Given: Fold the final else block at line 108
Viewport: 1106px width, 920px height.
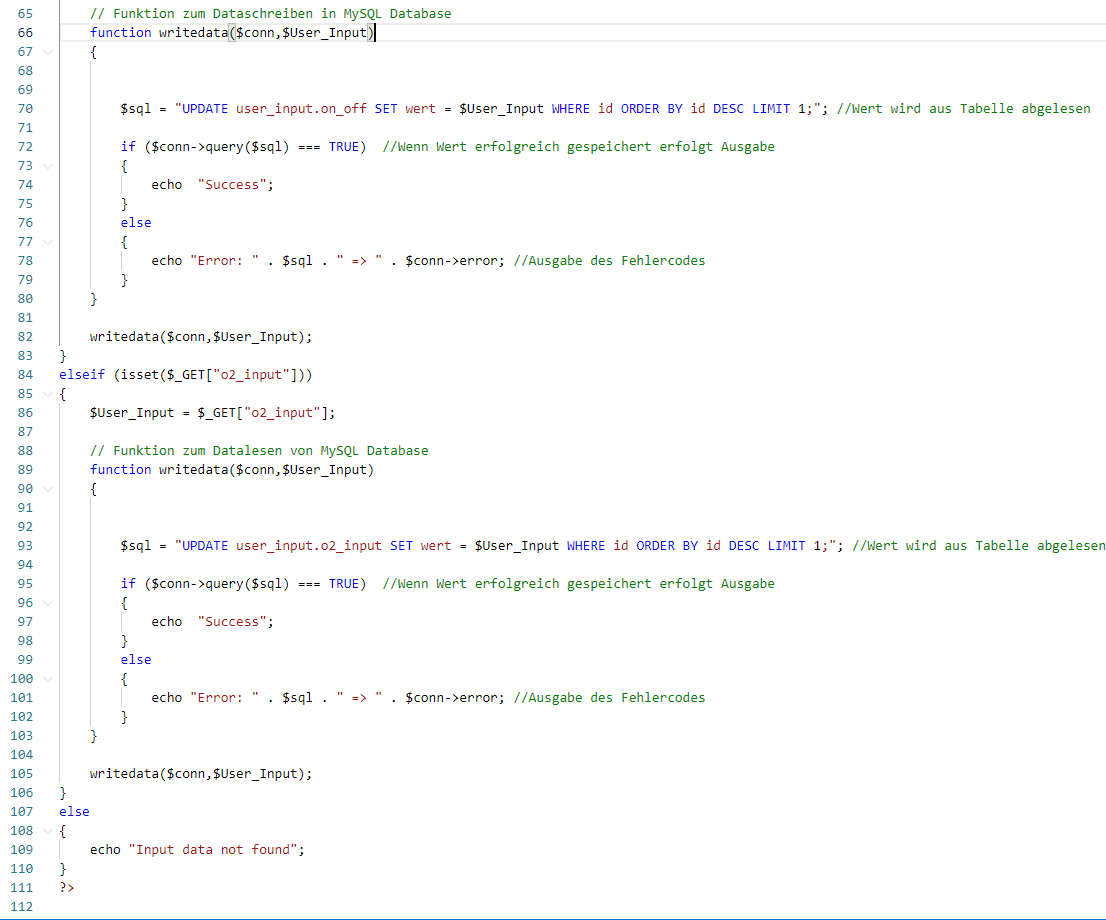Looking at the screenshot, I should pos(48,831).
